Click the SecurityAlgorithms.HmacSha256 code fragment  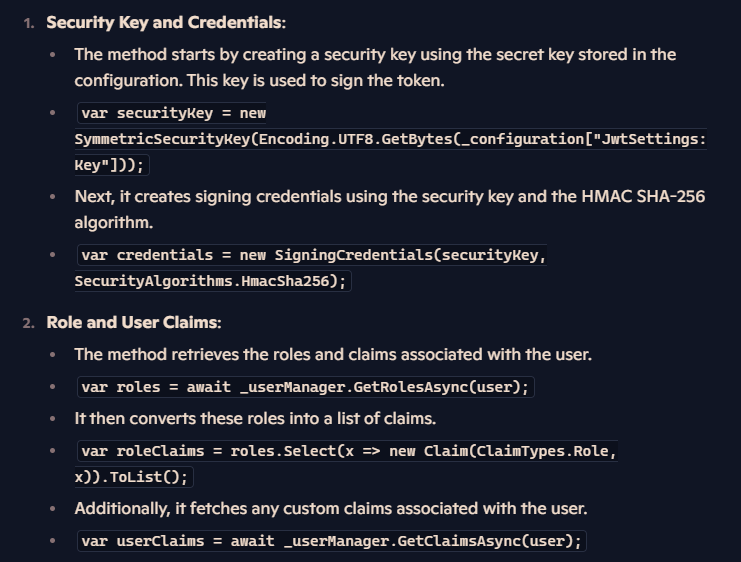pyautogui.click(x=213, y=281)
